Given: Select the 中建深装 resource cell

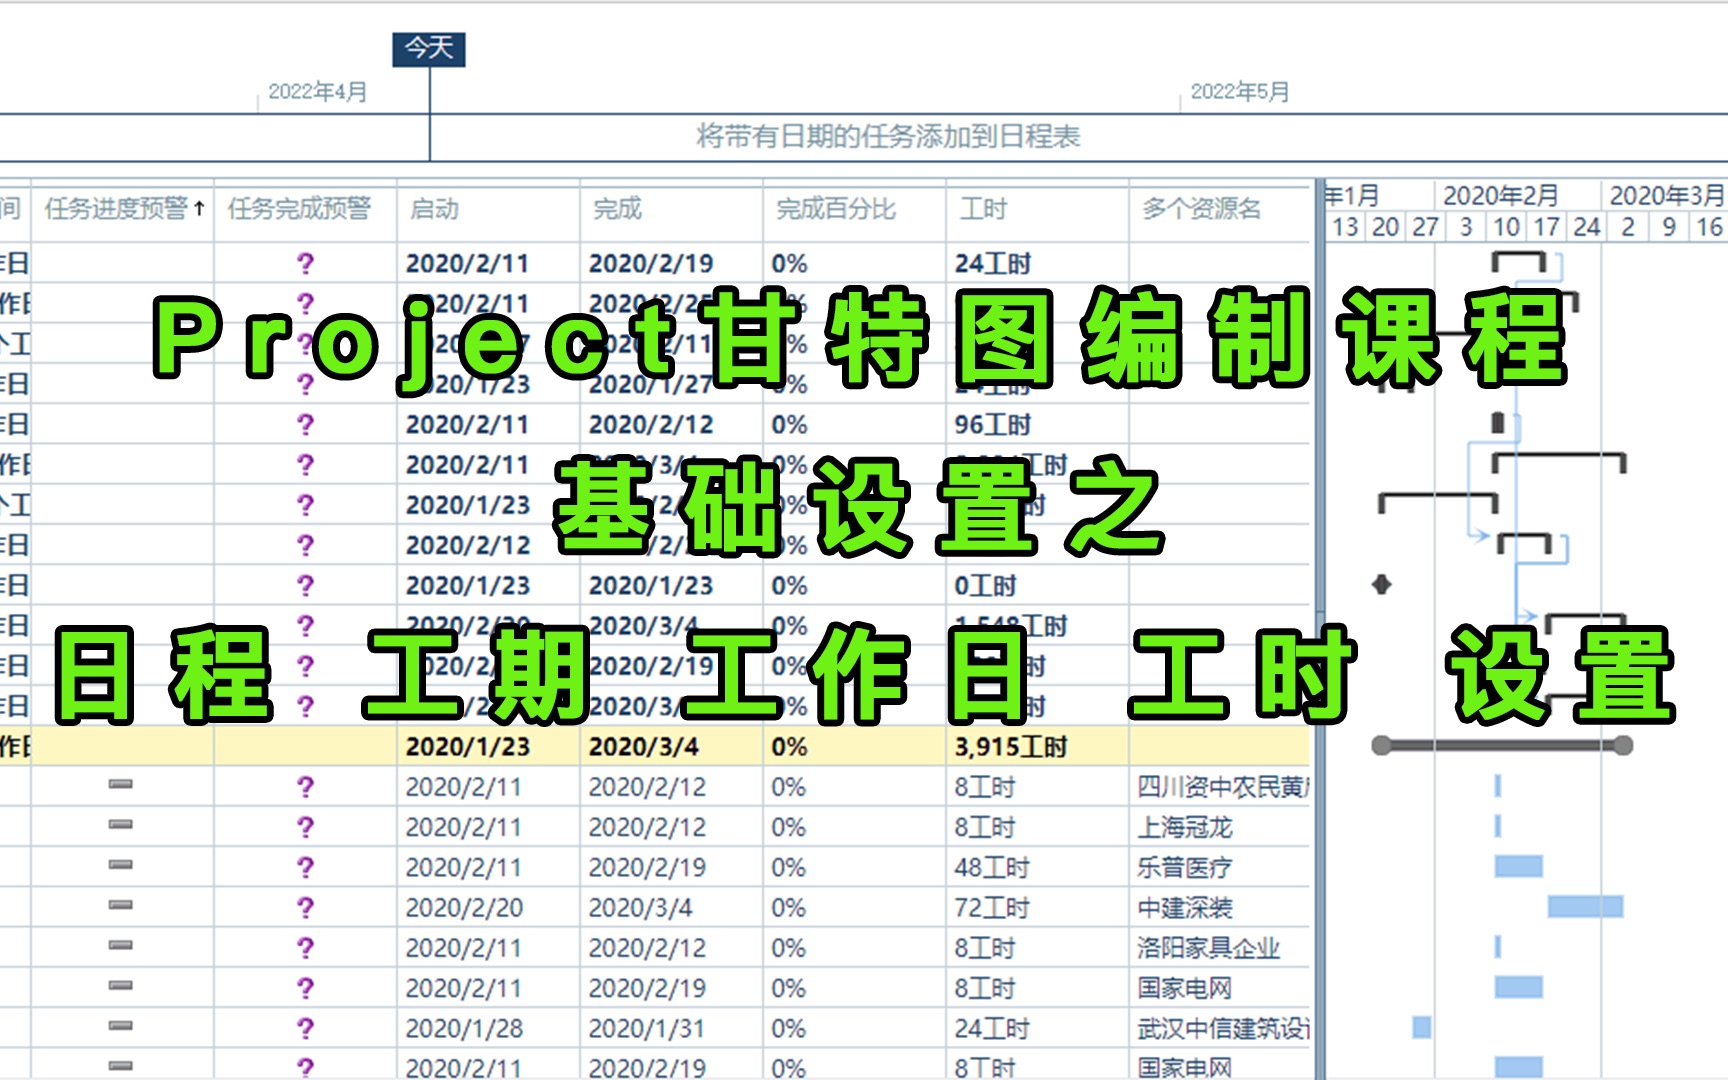Looking at the screenshot, I should 1219,907.
